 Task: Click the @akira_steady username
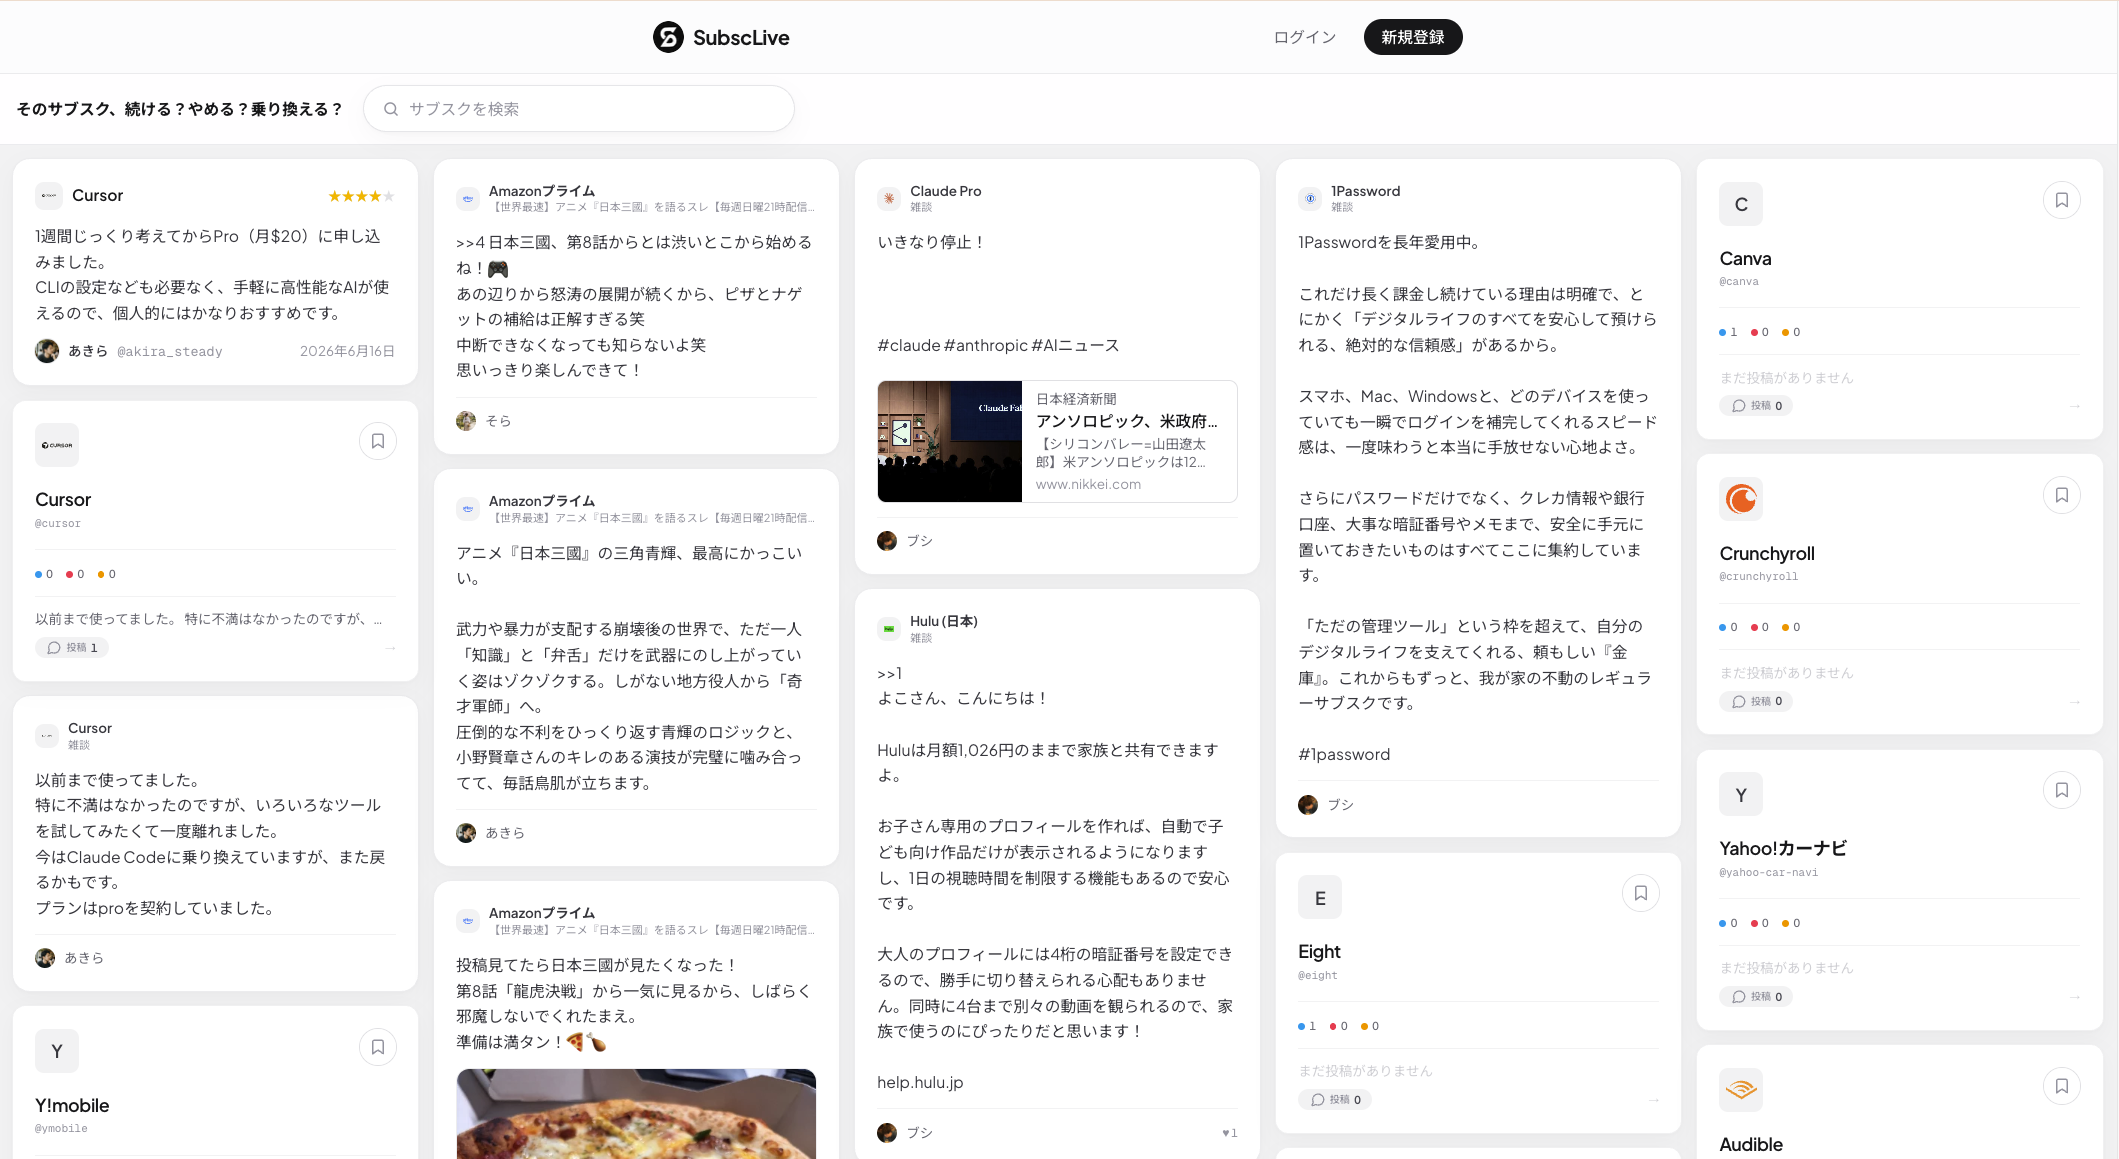(x=170, y=352)
